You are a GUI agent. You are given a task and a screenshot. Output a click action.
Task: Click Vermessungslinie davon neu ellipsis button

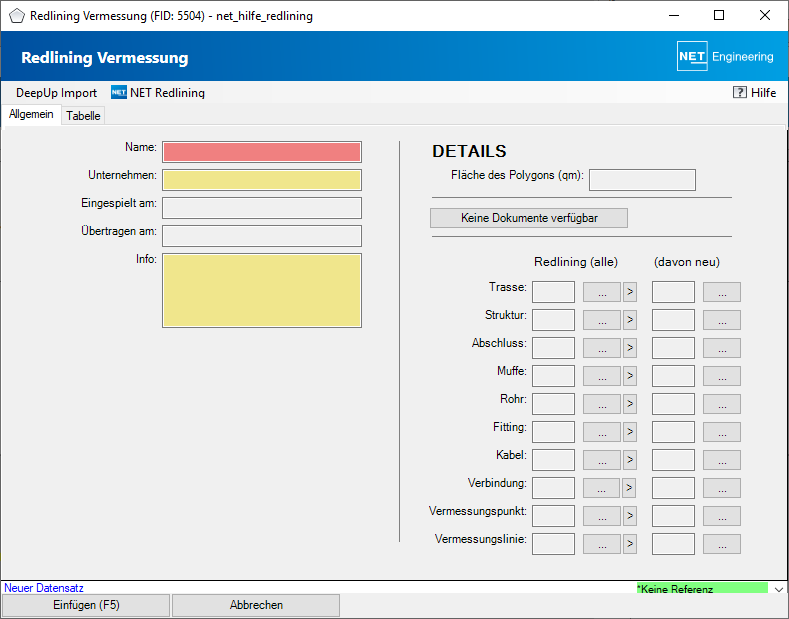[x=722, y=544]
